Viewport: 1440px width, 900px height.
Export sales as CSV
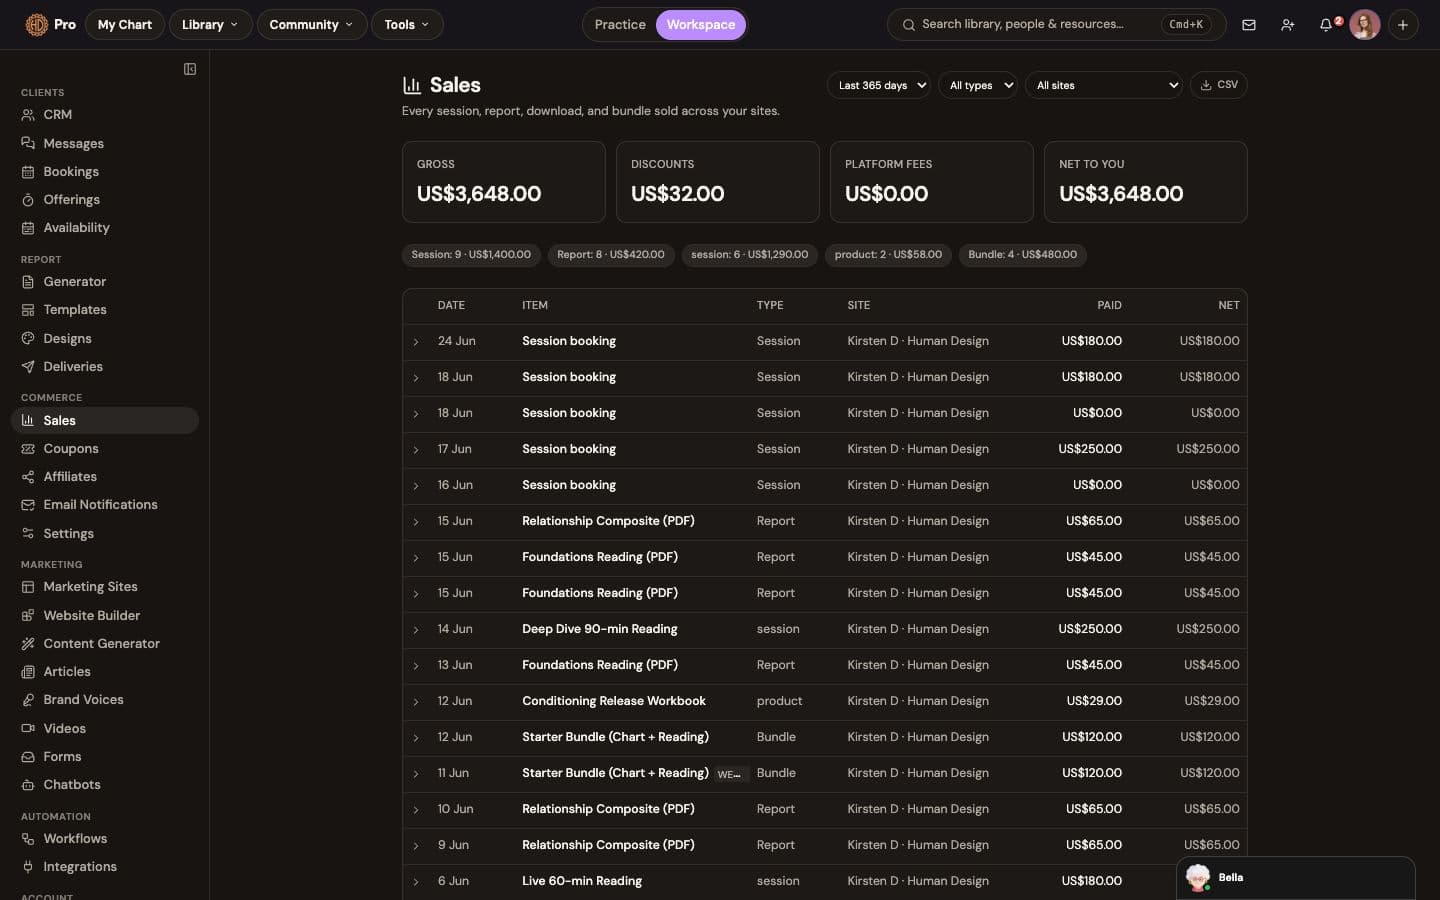point(1219,85)
